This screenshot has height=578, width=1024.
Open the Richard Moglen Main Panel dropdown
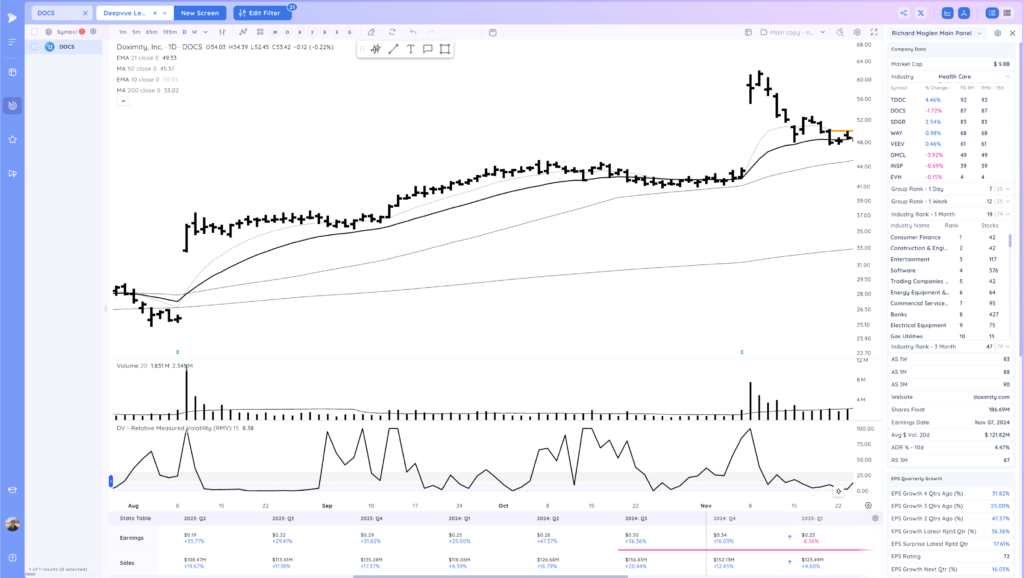tap(936, 33)
